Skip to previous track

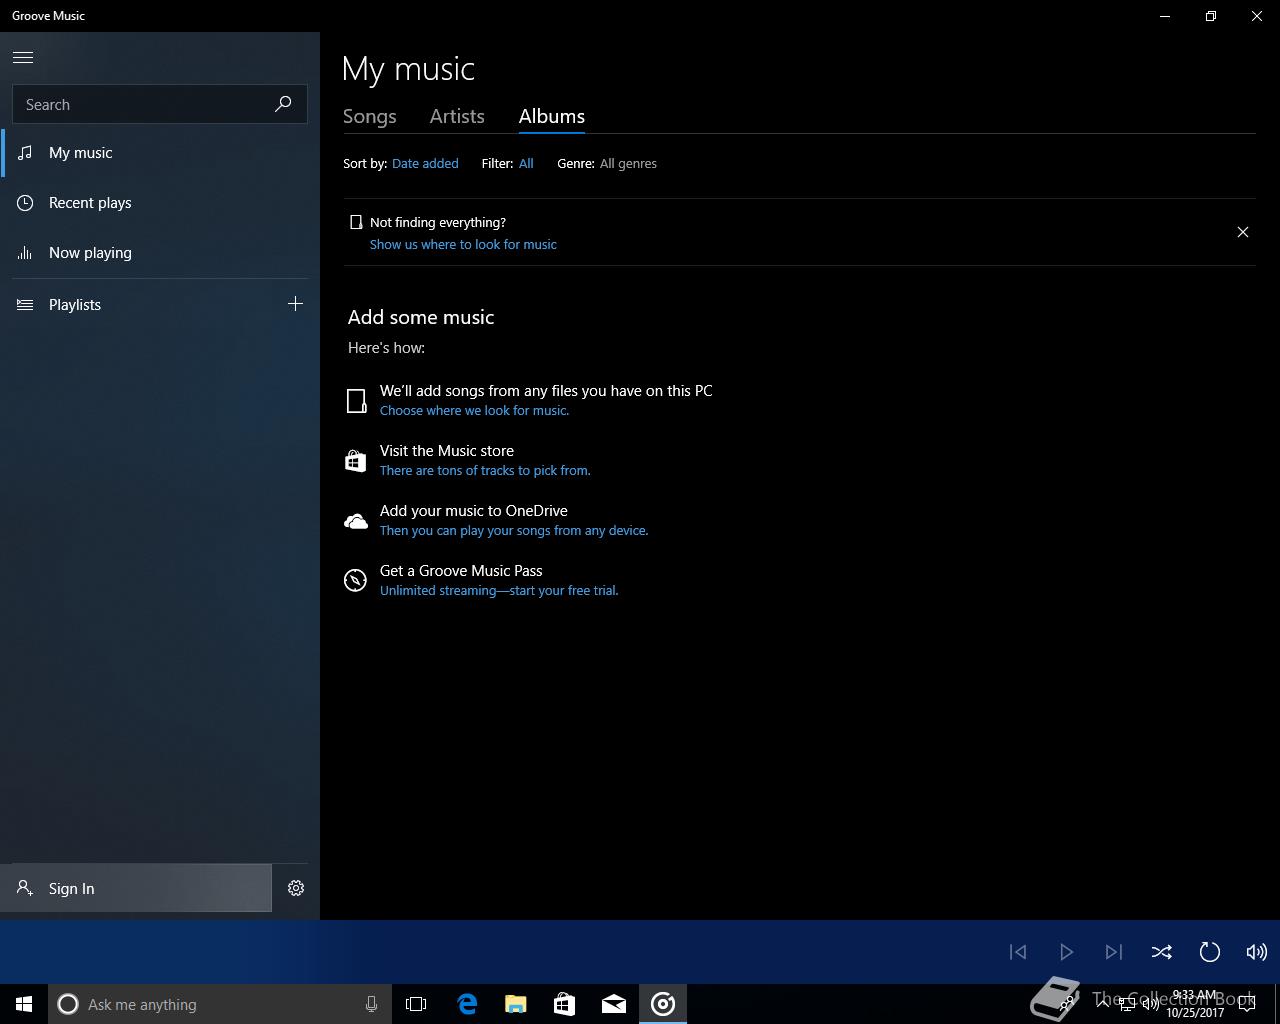(x=1018, y=952)
